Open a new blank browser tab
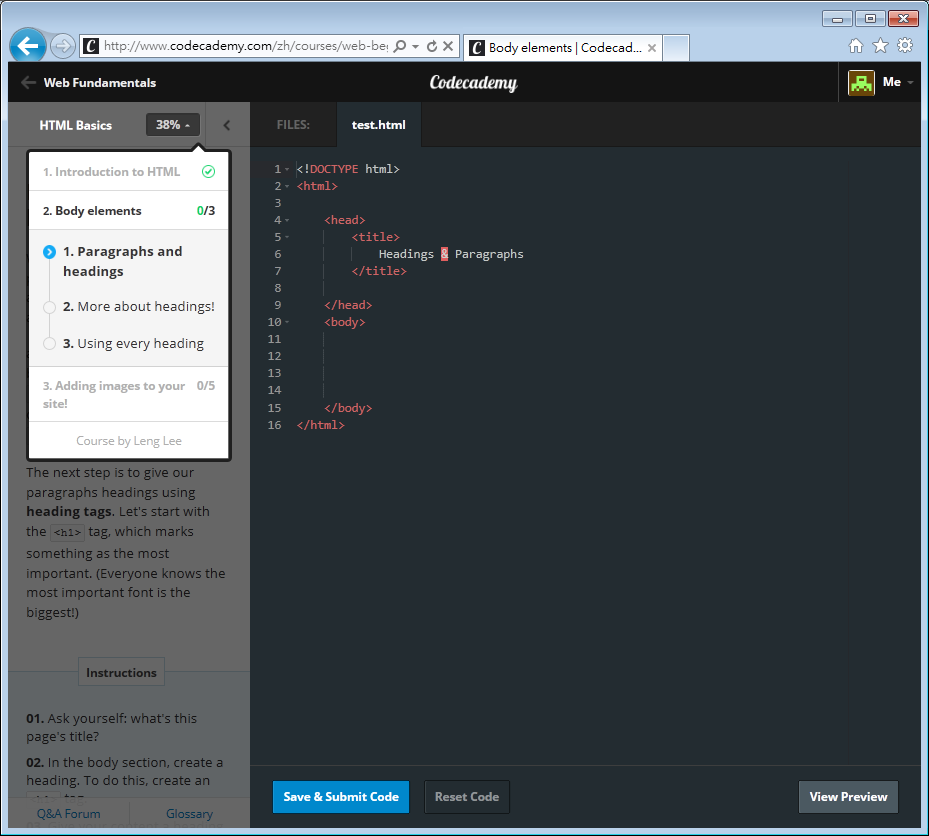 tap(675, 48)
